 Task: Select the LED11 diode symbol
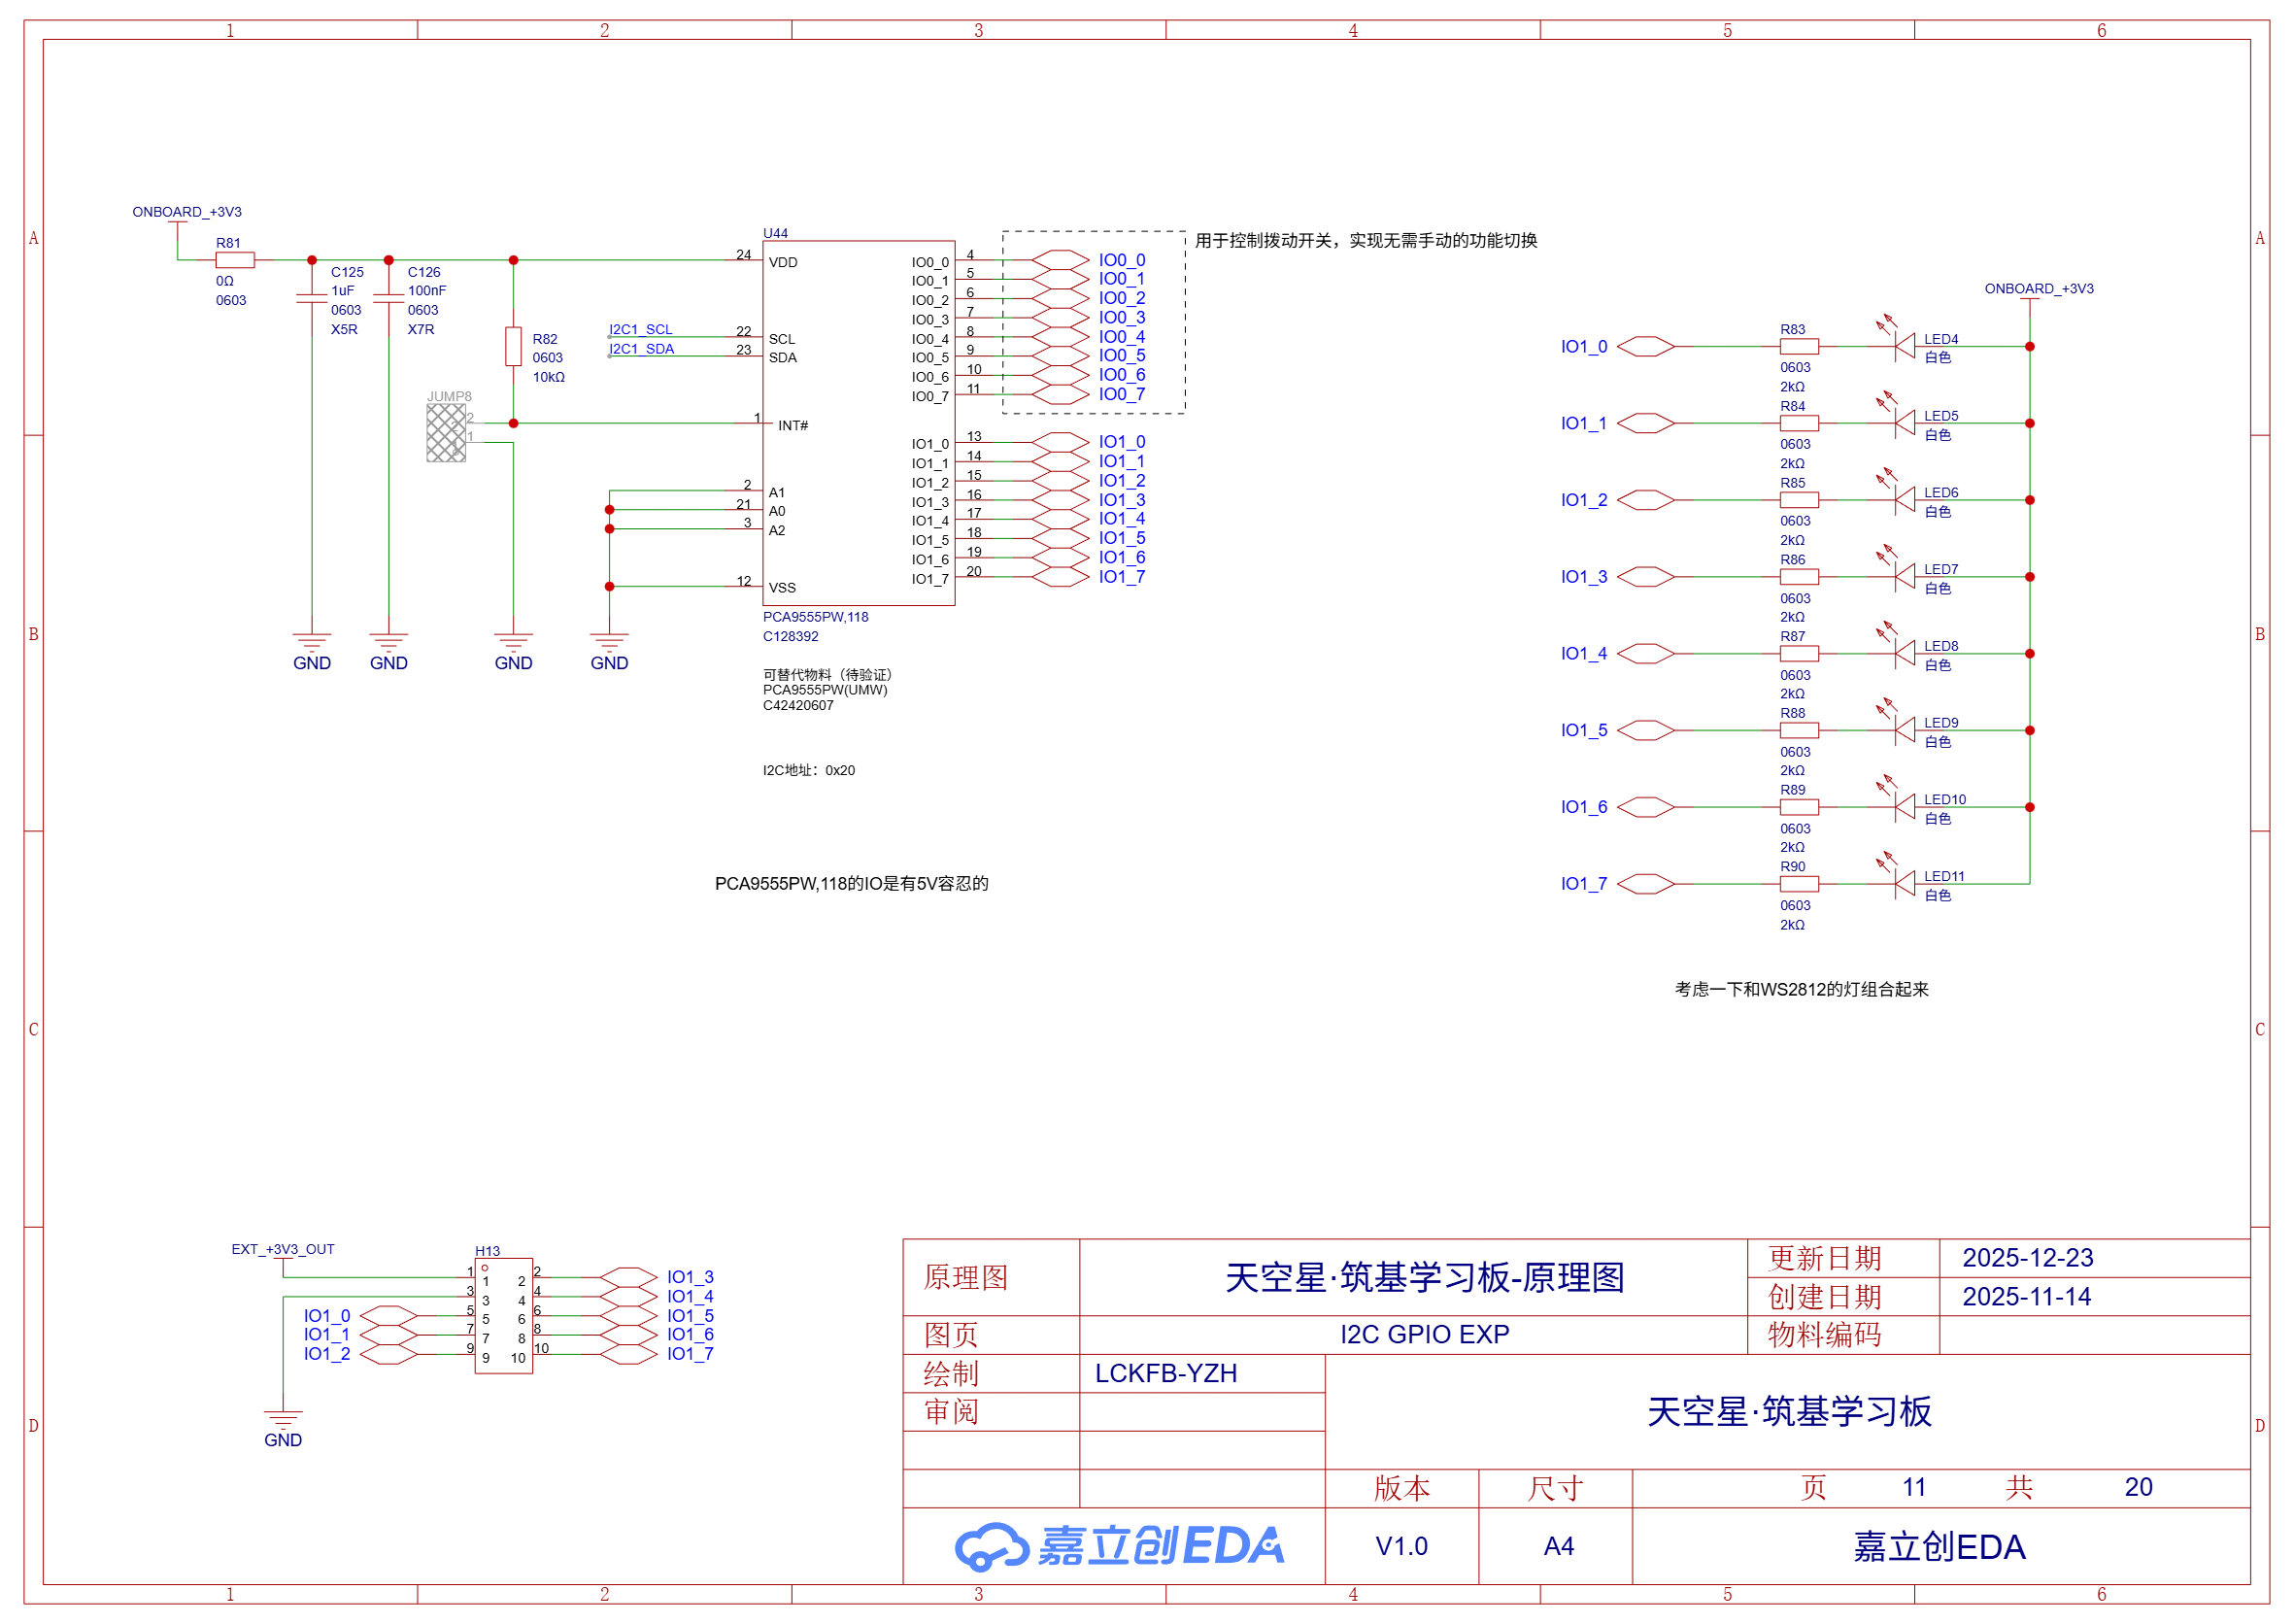tap(1905, 884)
